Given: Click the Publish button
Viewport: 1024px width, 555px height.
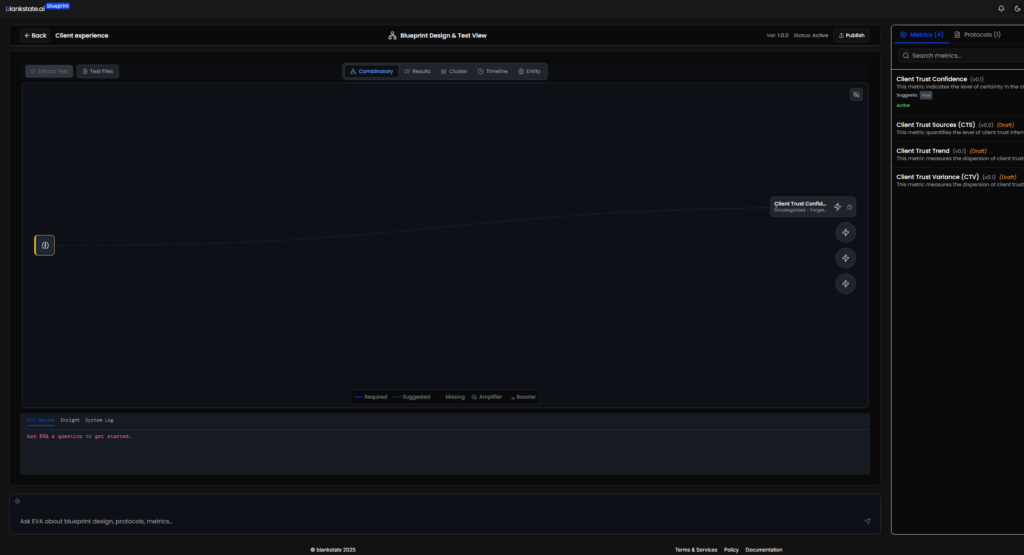Looking at the screenshot, I should tap(852, 35).
